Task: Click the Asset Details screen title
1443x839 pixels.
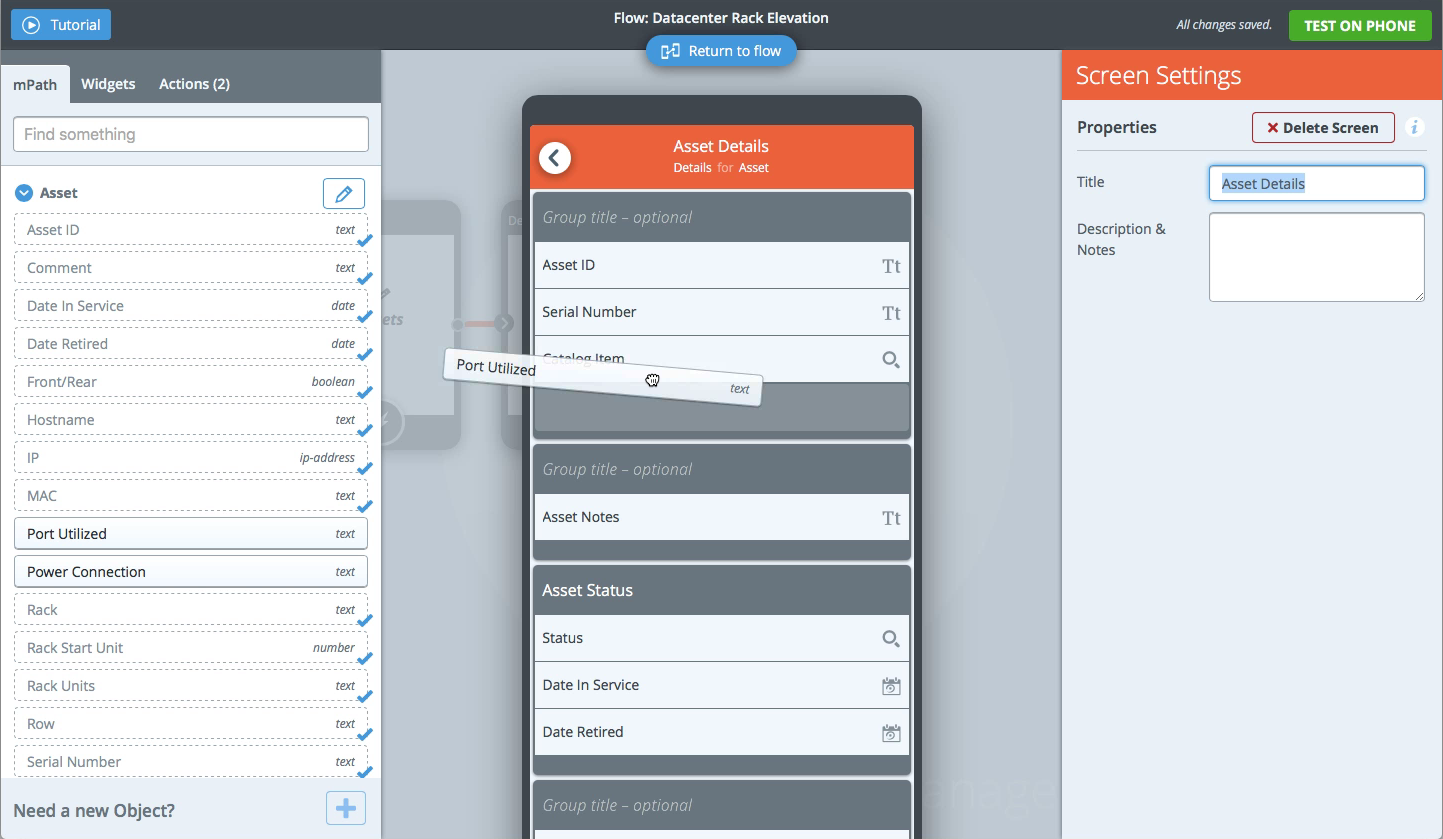Action: [721, 146]
